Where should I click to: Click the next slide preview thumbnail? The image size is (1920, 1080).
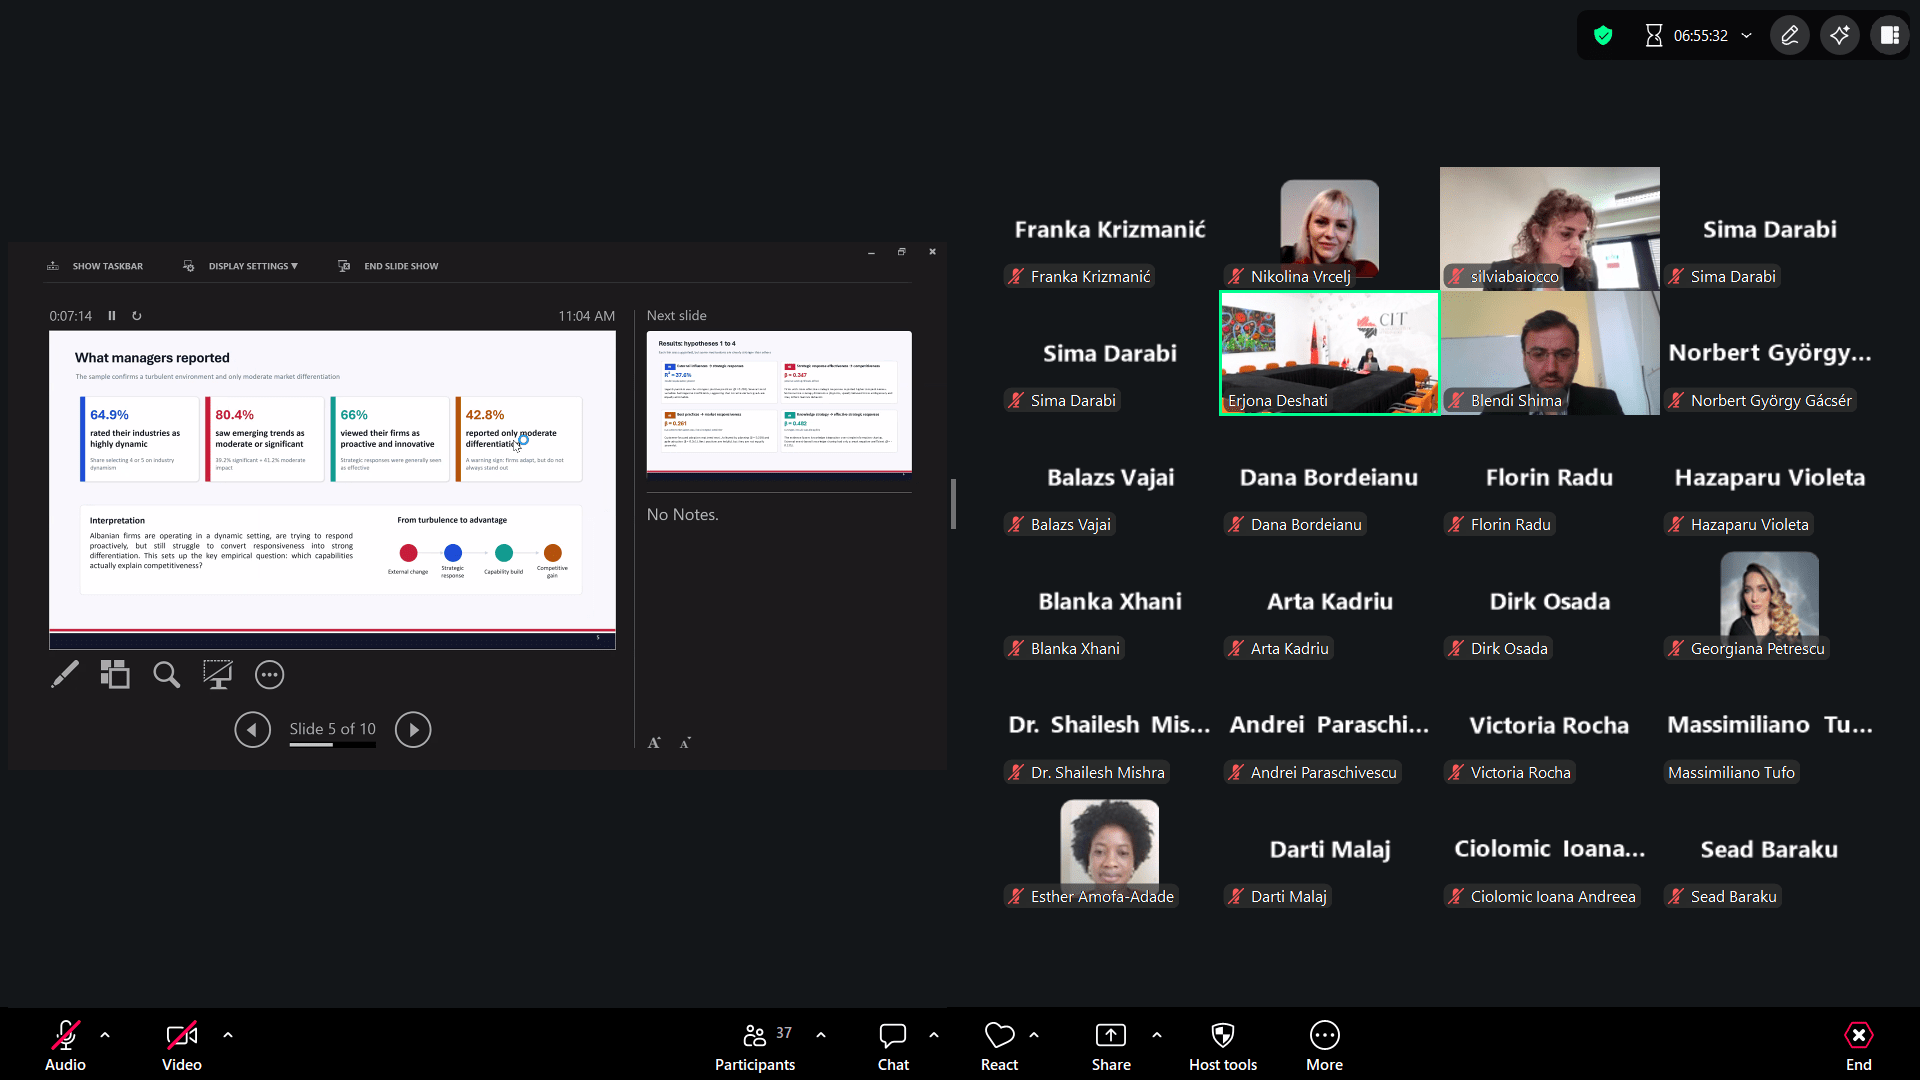click(x=778, y=402)
